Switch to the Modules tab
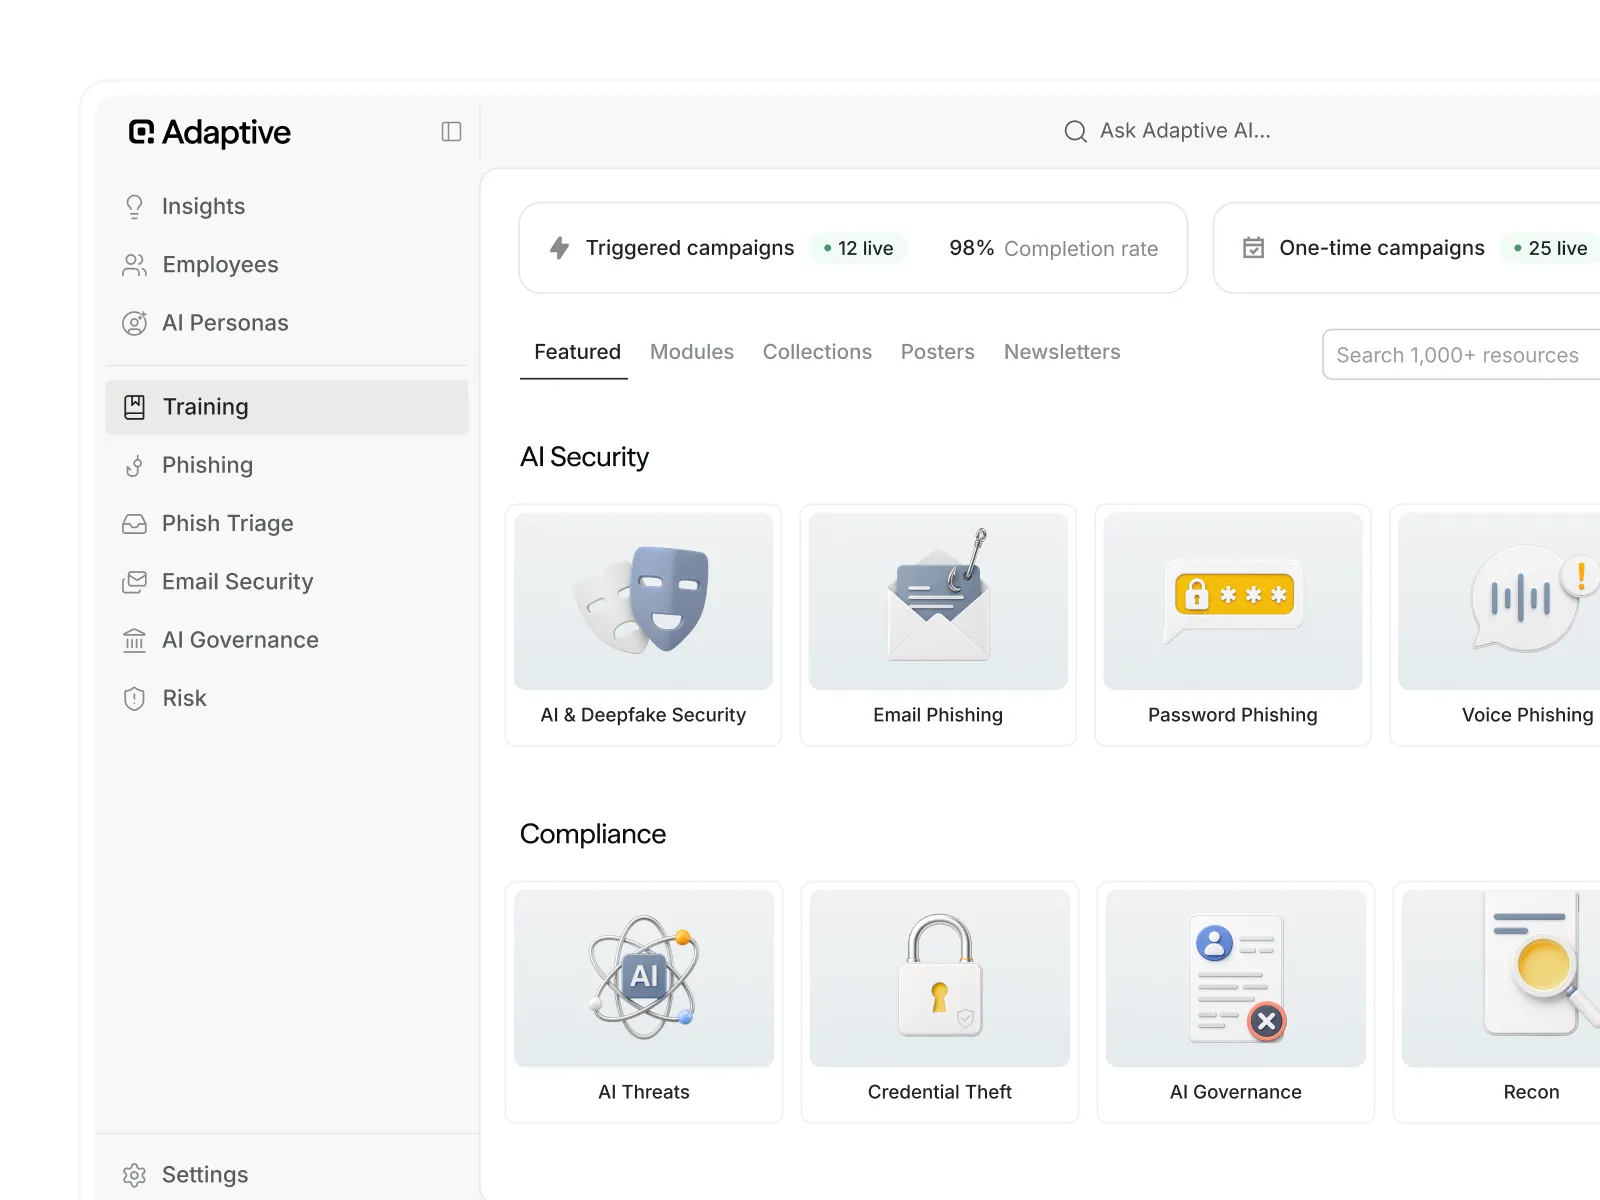This screenshot has height=1200, width=1600. point(692,352)
